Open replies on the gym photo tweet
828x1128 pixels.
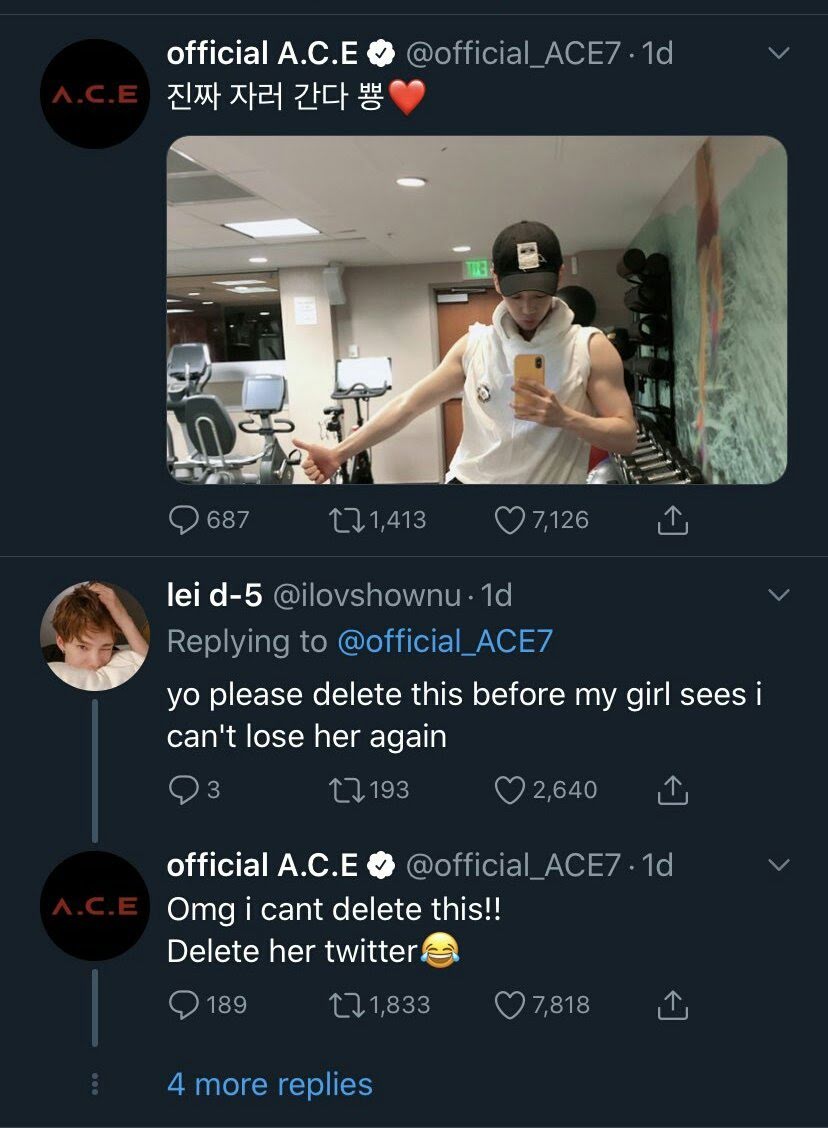(184, 520)
